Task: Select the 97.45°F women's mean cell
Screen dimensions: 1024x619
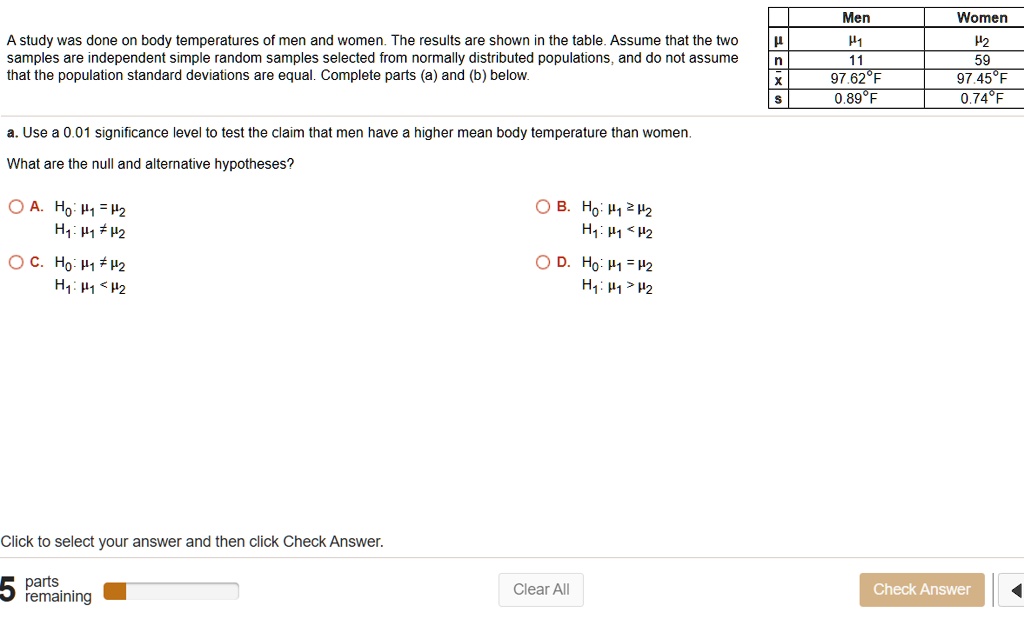Action: click(x=982, y=79)
